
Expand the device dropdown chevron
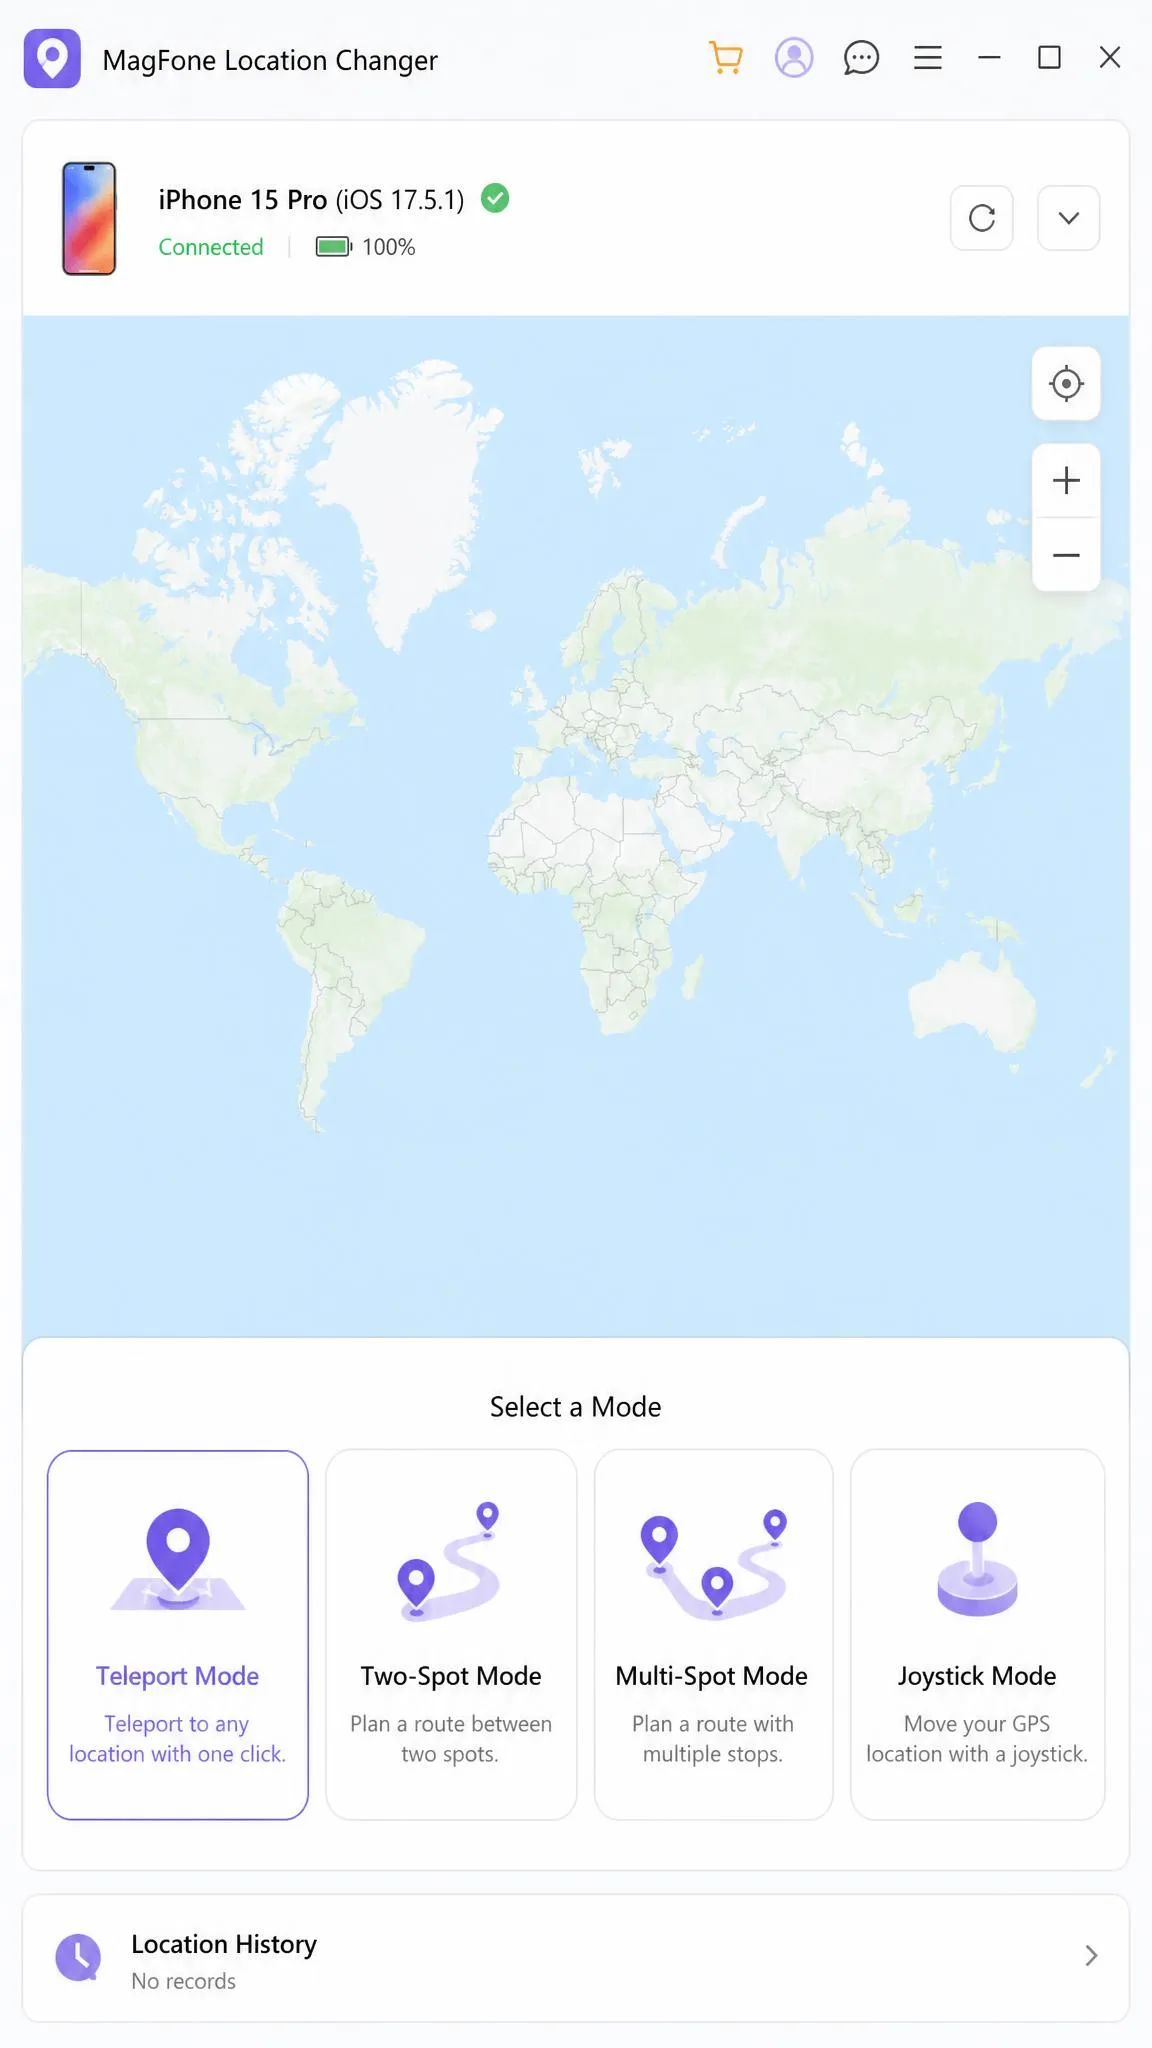point(1069,218)
